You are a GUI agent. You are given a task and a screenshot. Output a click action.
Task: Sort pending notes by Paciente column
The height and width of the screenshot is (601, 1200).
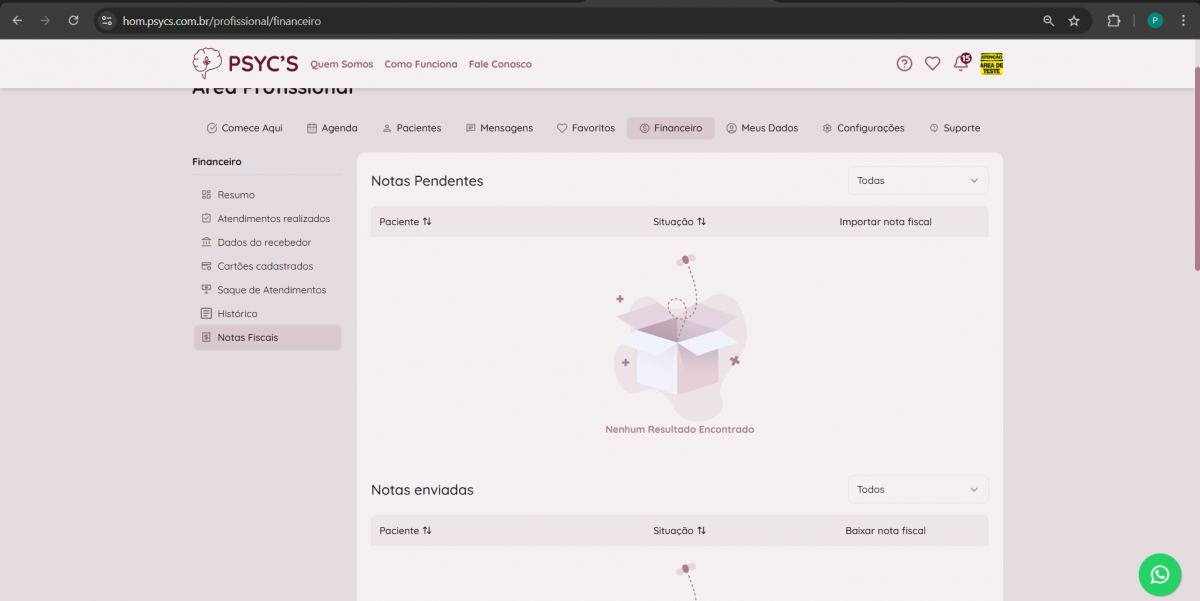point(405,222)
